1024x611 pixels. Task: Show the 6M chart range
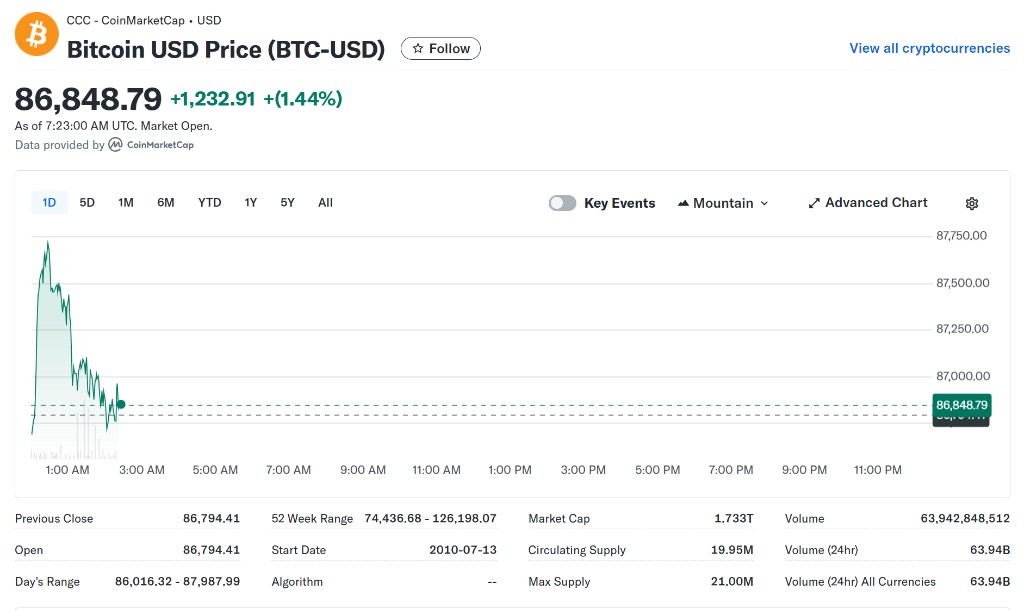pyautogui.click(x=166, y=203)
